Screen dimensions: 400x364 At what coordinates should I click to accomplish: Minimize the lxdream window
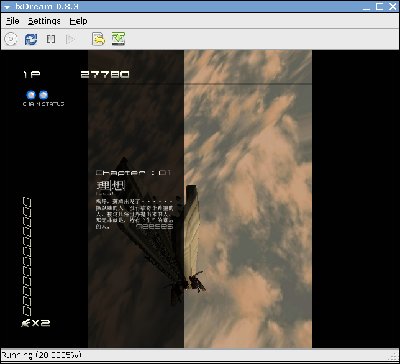pyautogui.click(x=366, y=7)
